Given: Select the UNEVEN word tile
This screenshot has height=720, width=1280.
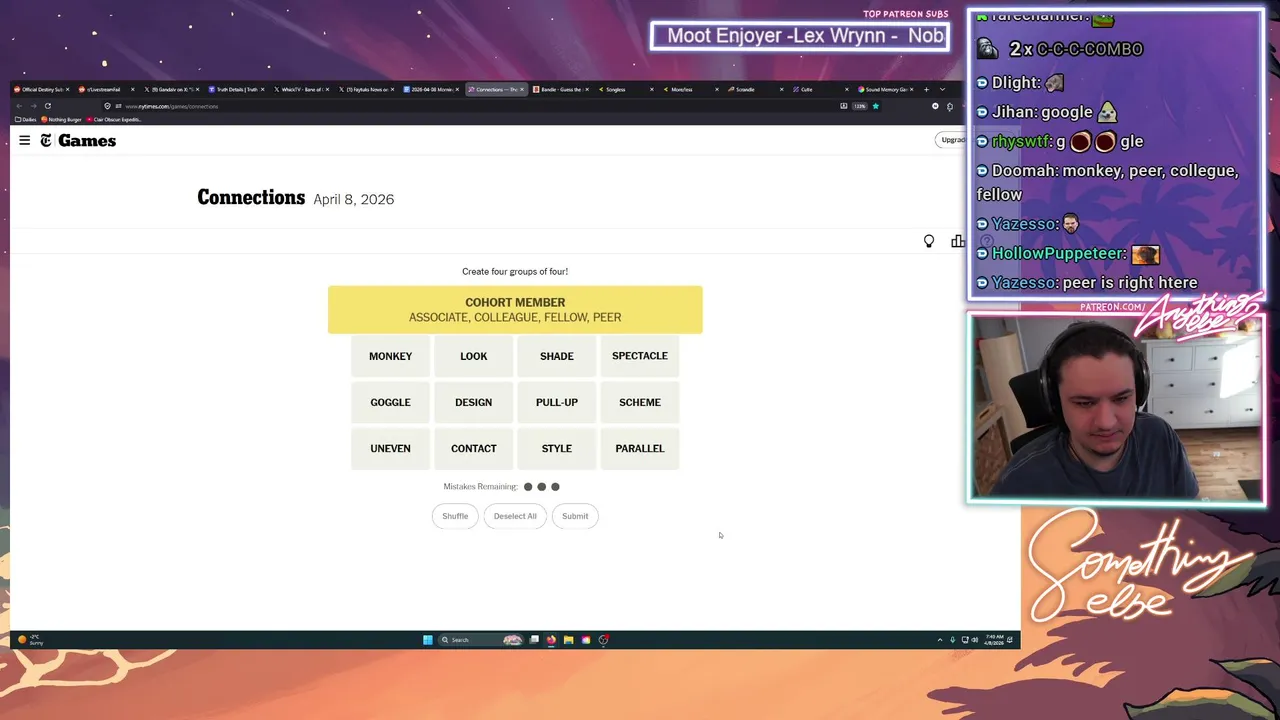Looking at the screenshot, I should coord(390,448).
